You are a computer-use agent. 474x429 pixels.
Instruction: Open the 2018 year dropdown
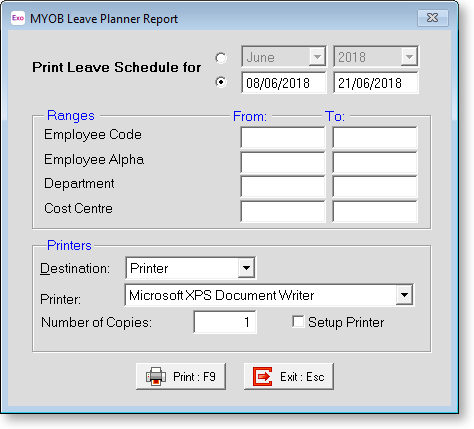pos(409,57)
